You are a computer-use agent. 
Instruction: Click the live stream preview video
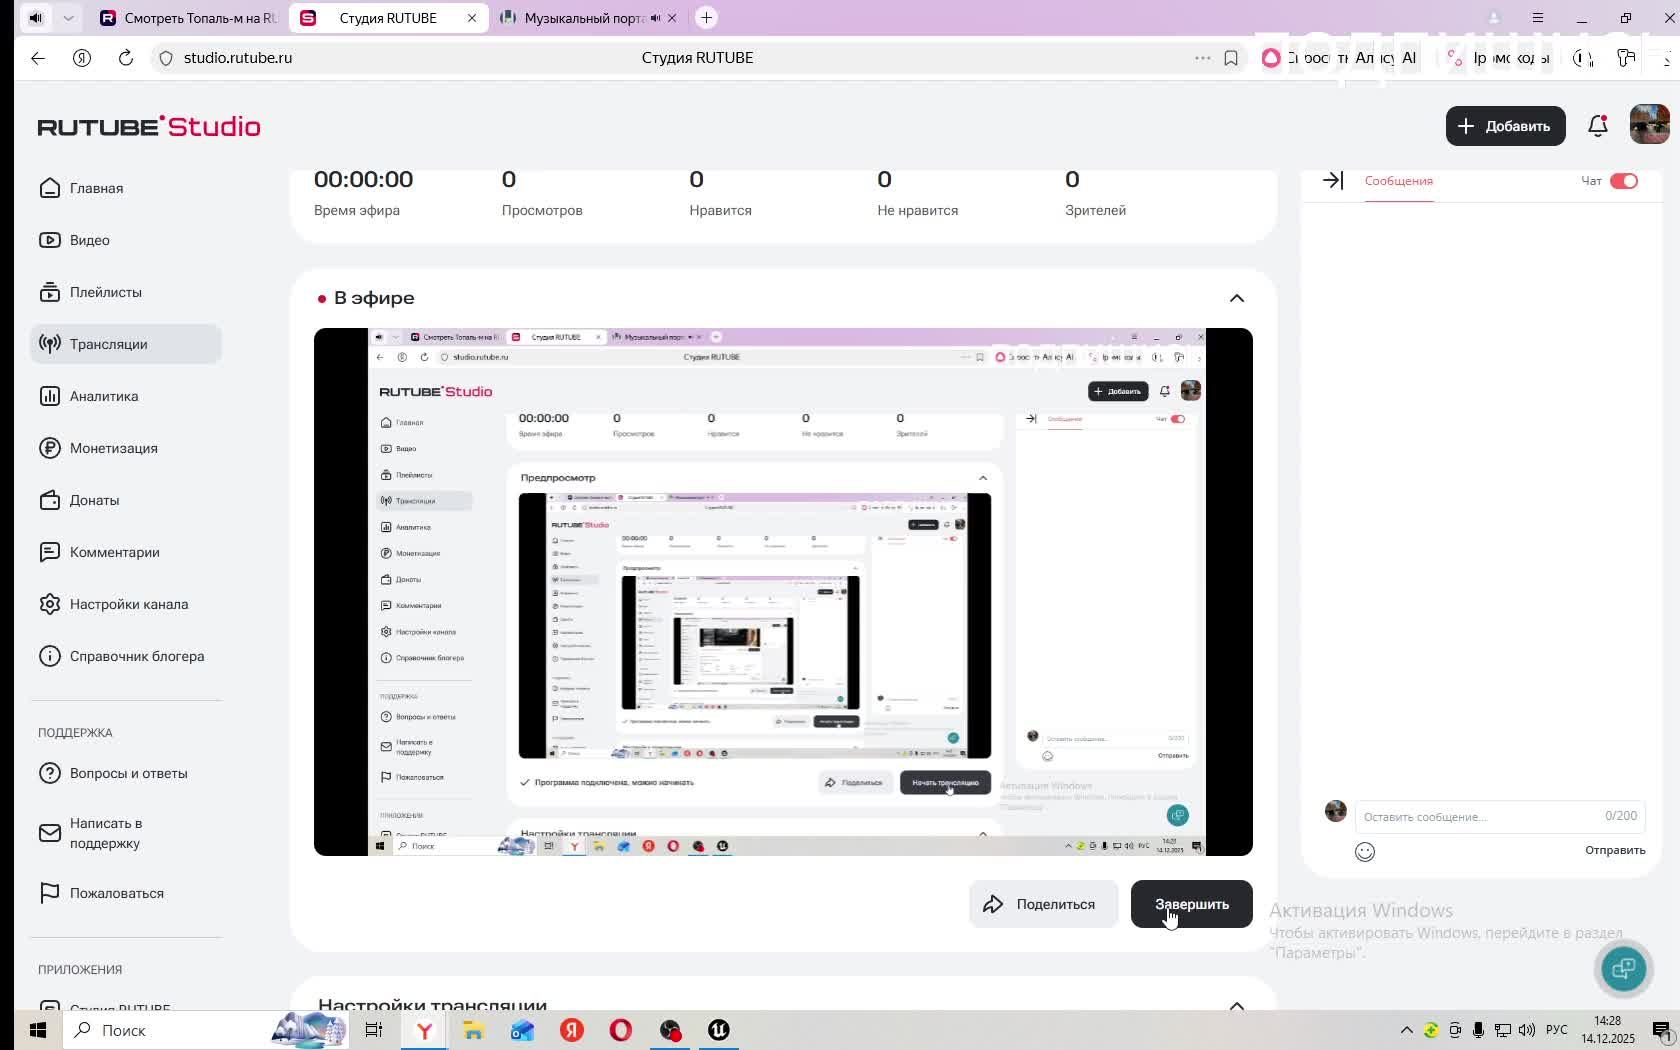pos(783,592)
